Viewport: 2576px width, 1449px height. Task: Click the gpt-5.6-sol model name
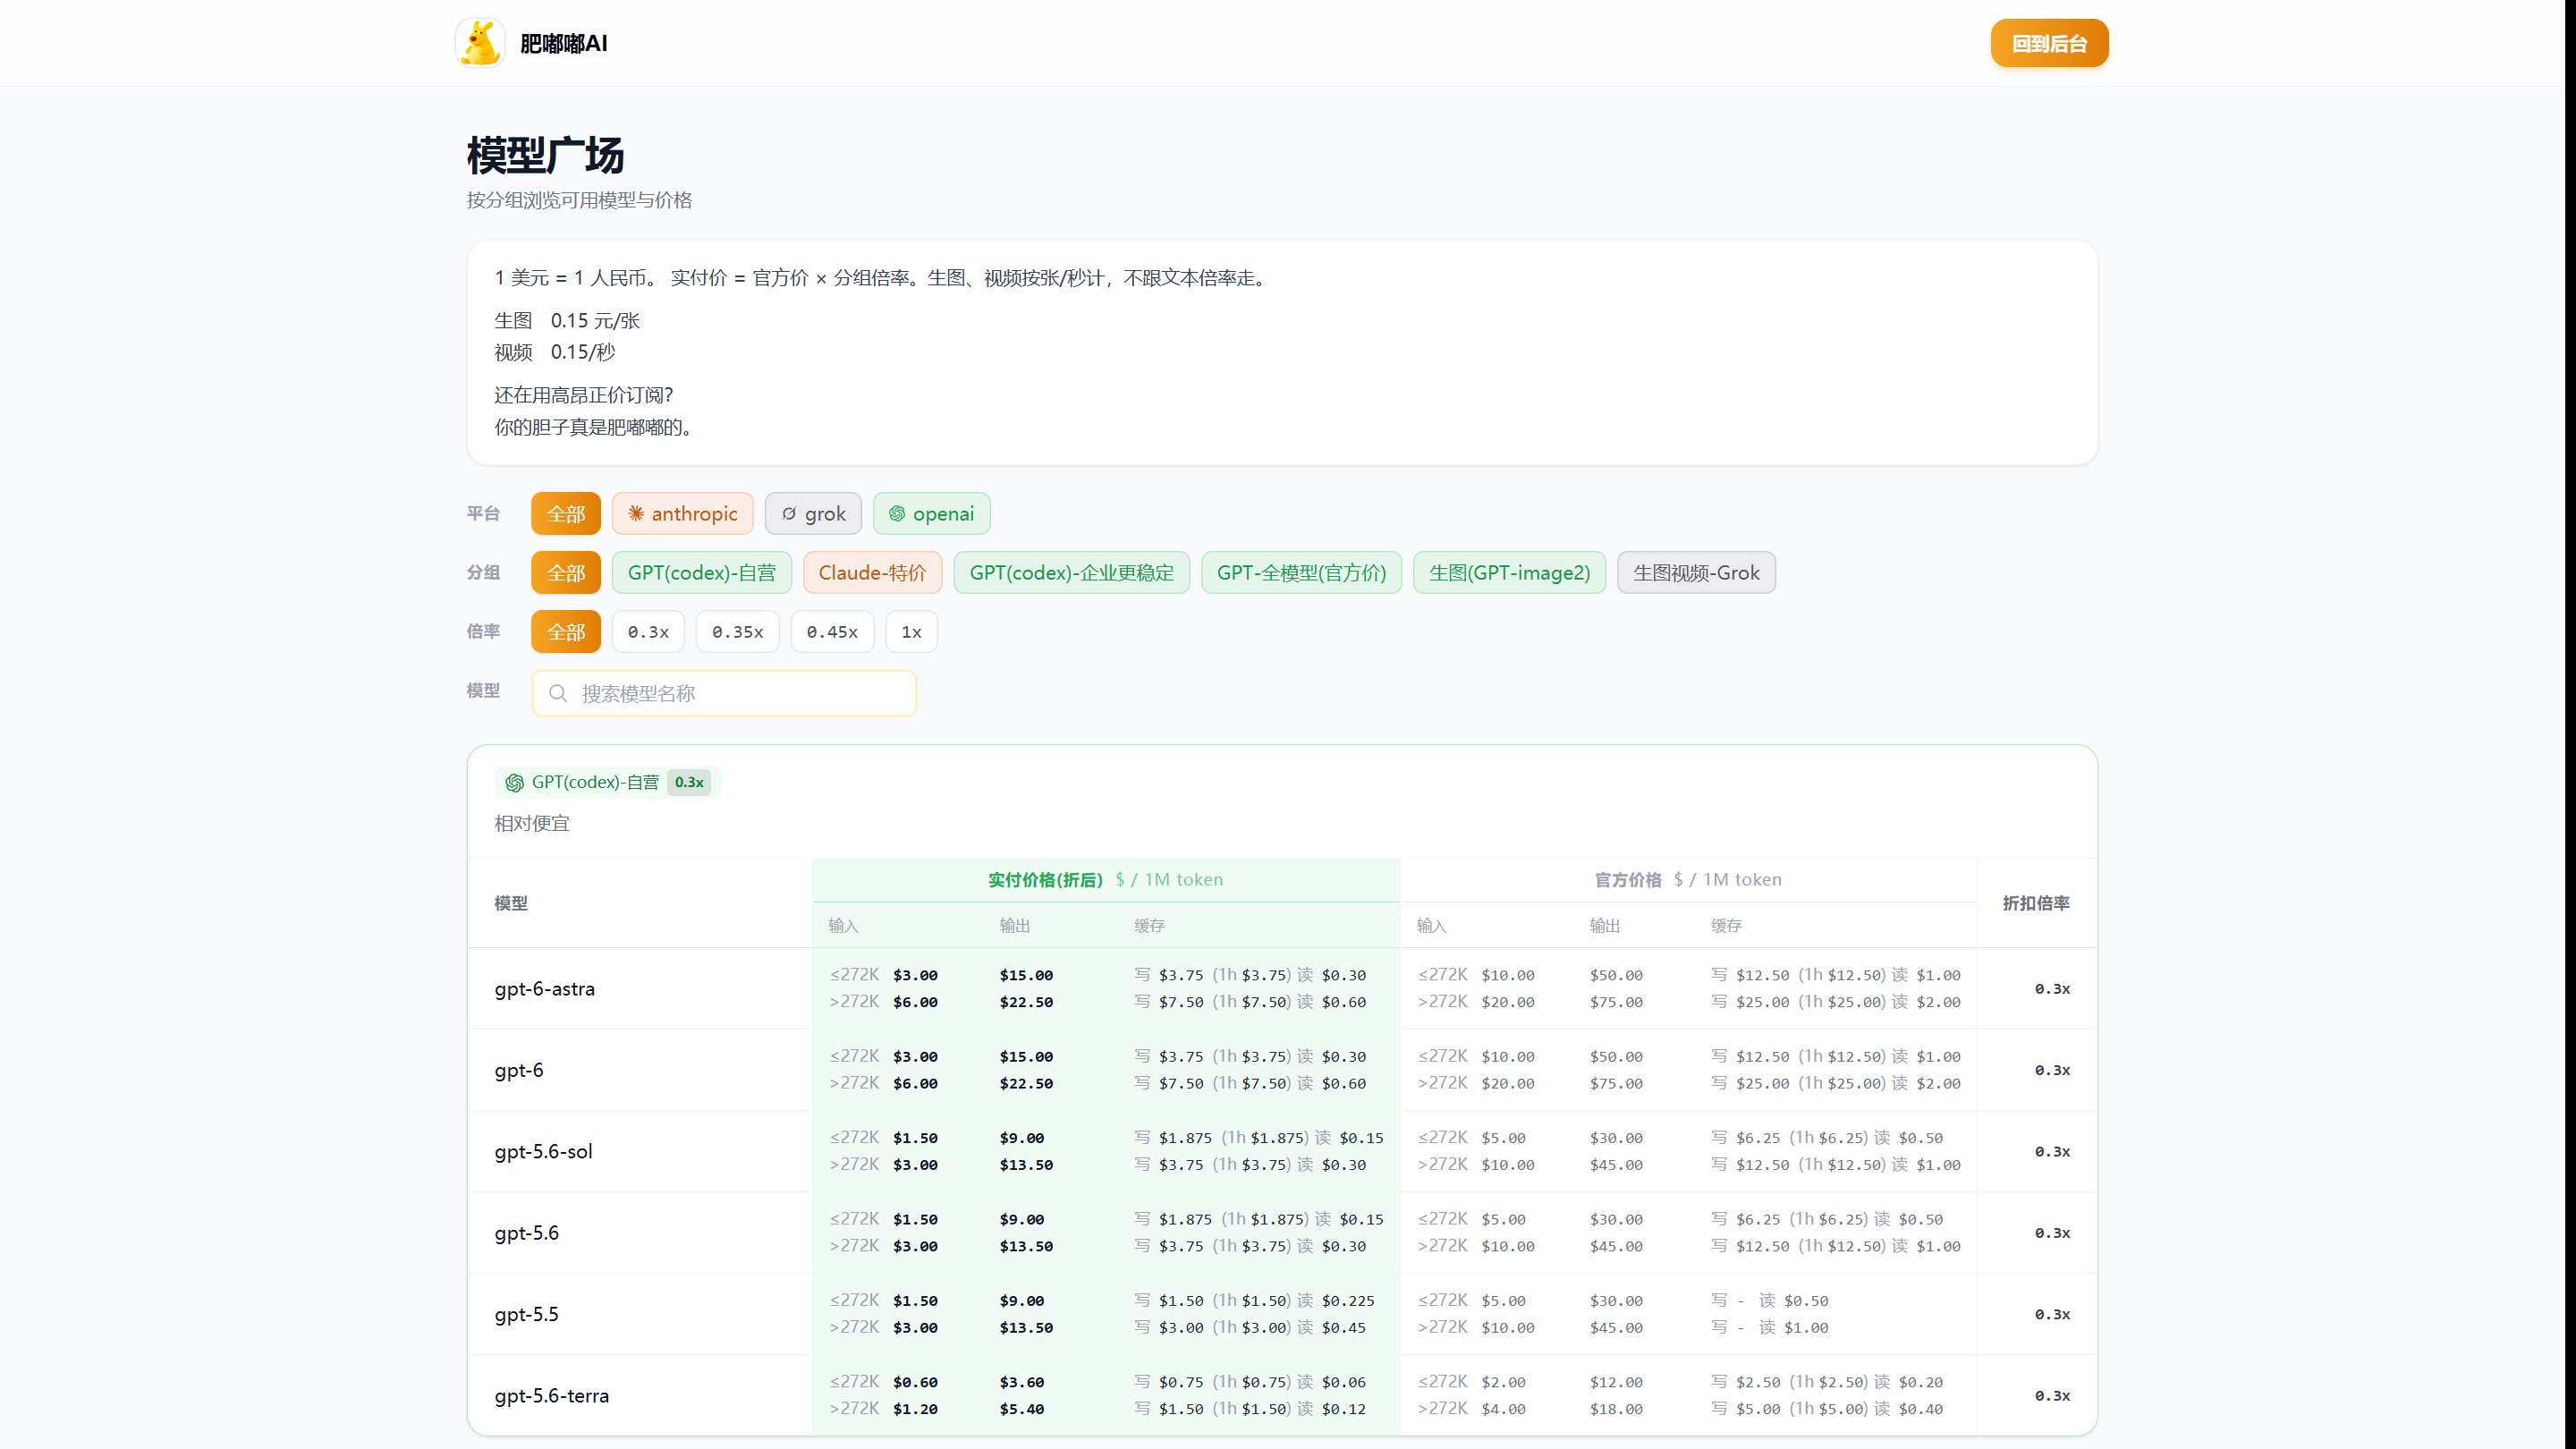(x=544, y=1152)
